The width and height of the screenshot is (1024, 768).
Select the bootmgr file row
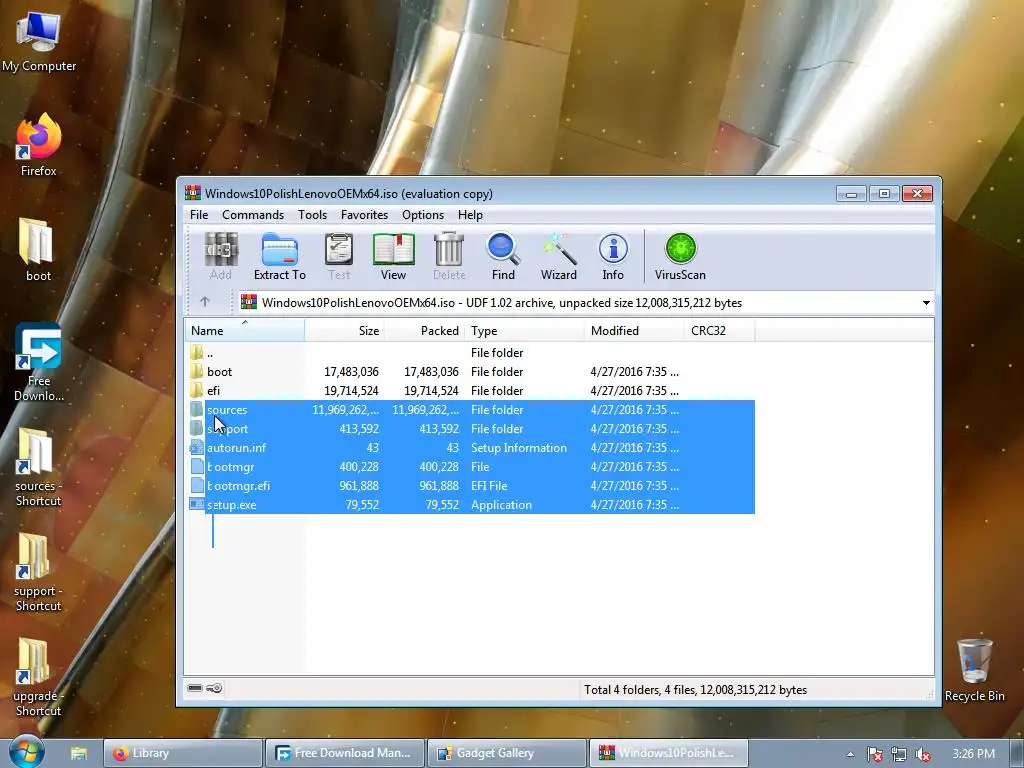tap(470, 466)
